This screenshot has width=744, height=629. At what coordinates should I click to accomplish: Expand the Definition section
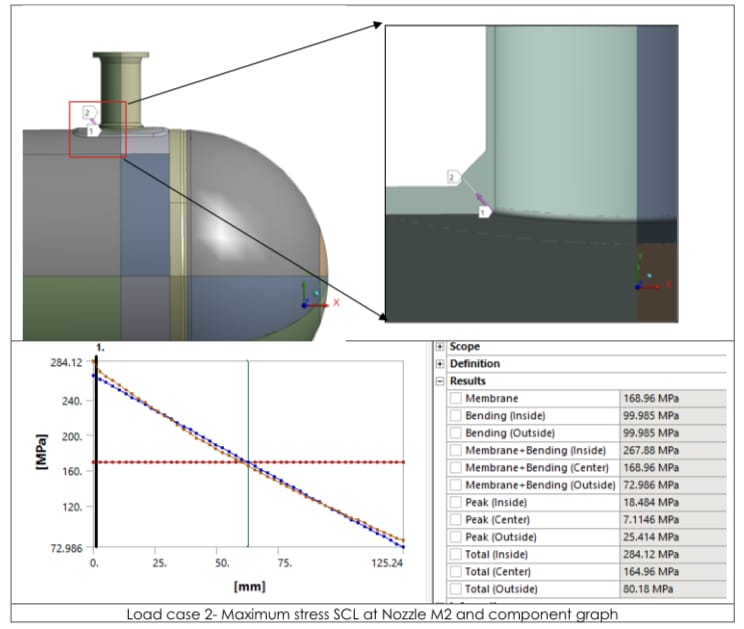441,363
